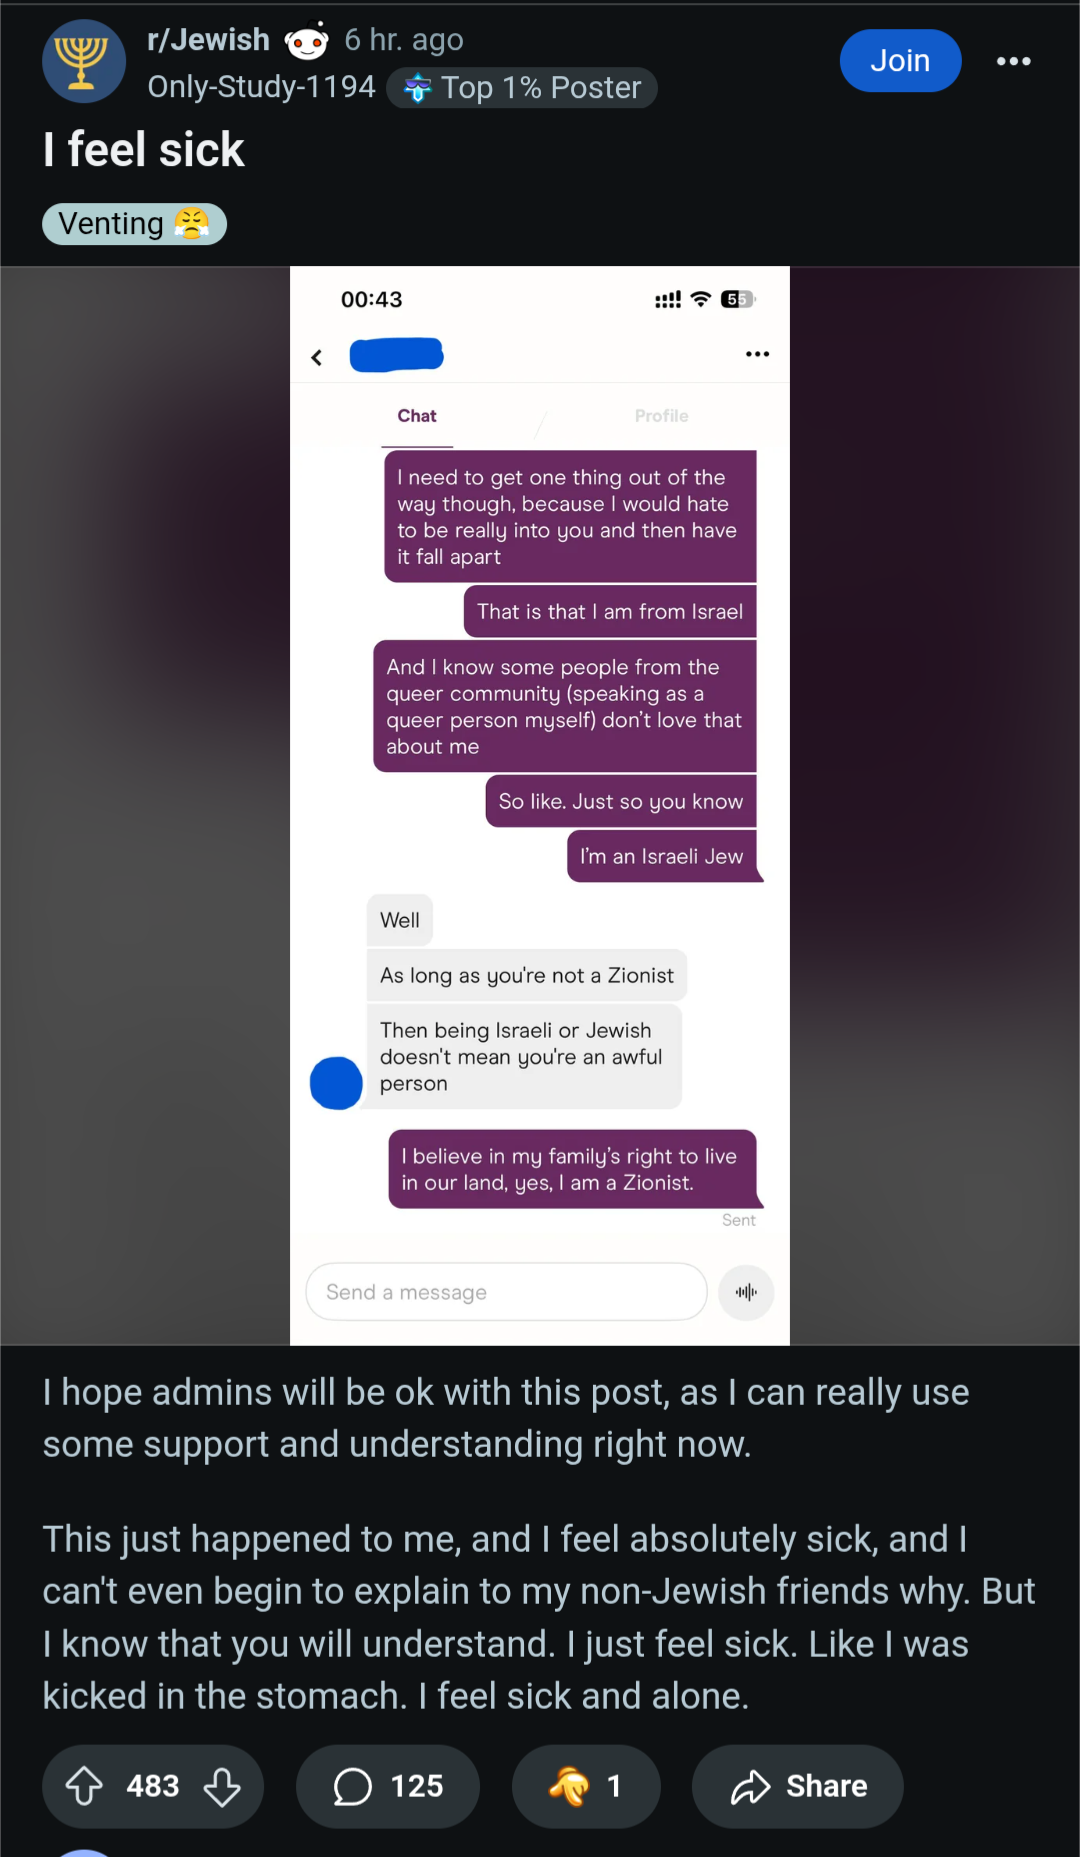Filter by the Venting flair tag

134,224
